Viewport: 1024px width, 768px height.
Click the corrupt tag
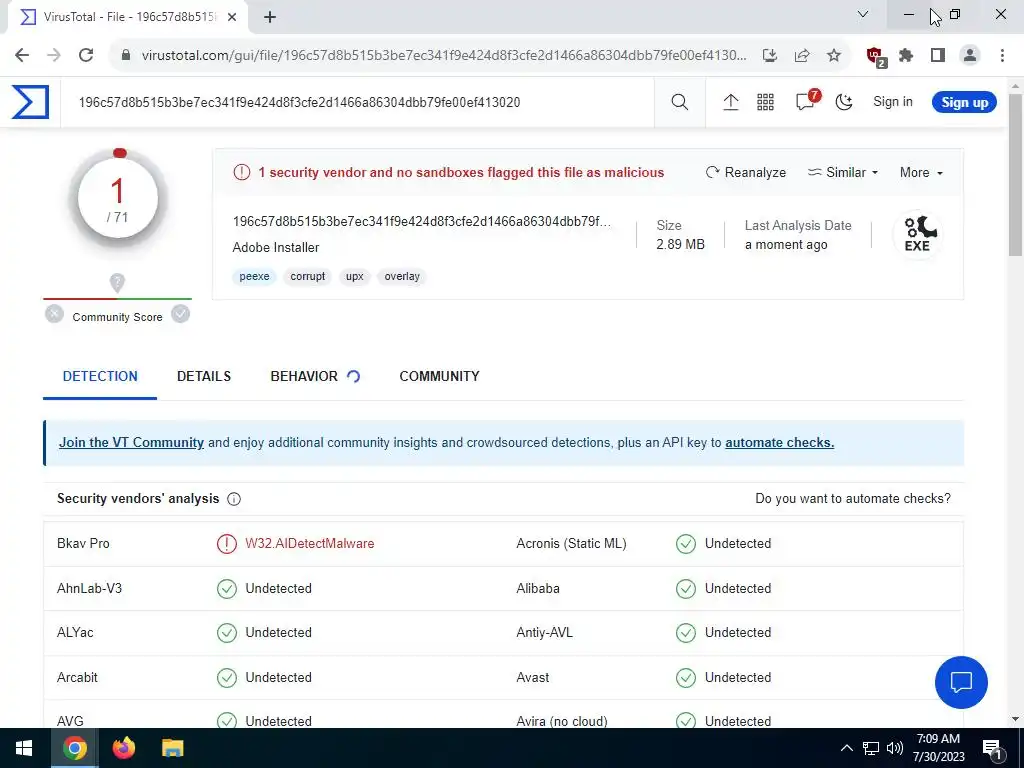(308, 276)
